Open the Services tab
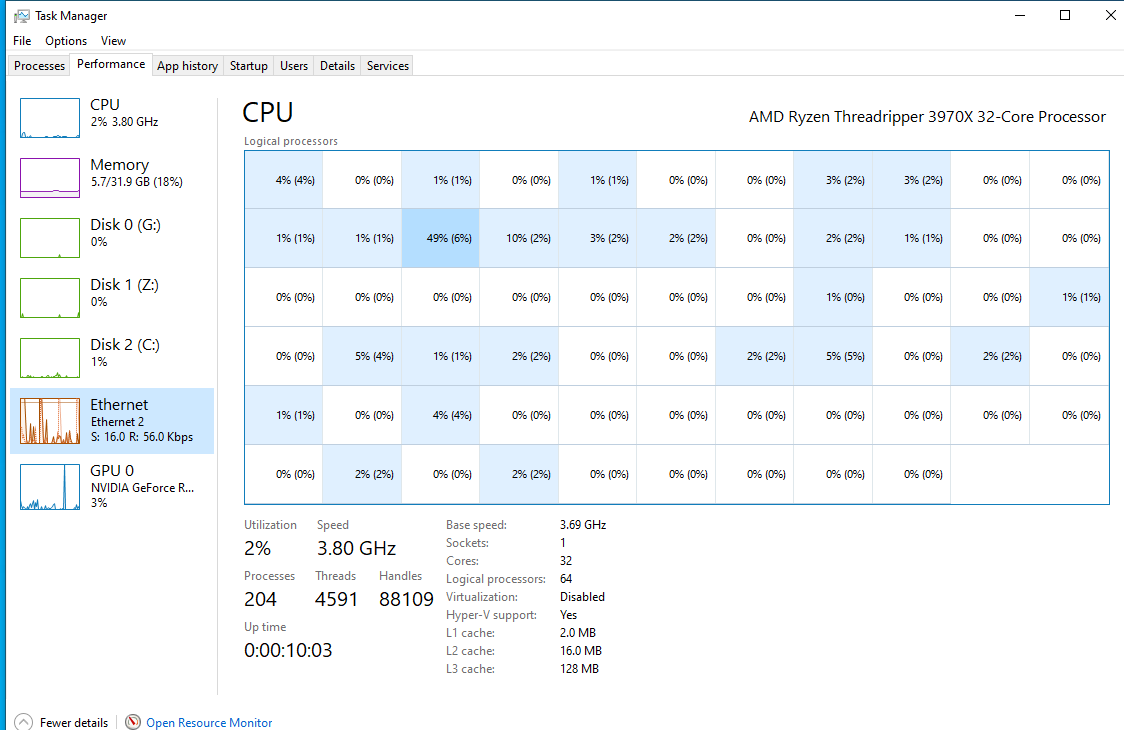The width and height of the screenshot is (1124, 730). 387,66
